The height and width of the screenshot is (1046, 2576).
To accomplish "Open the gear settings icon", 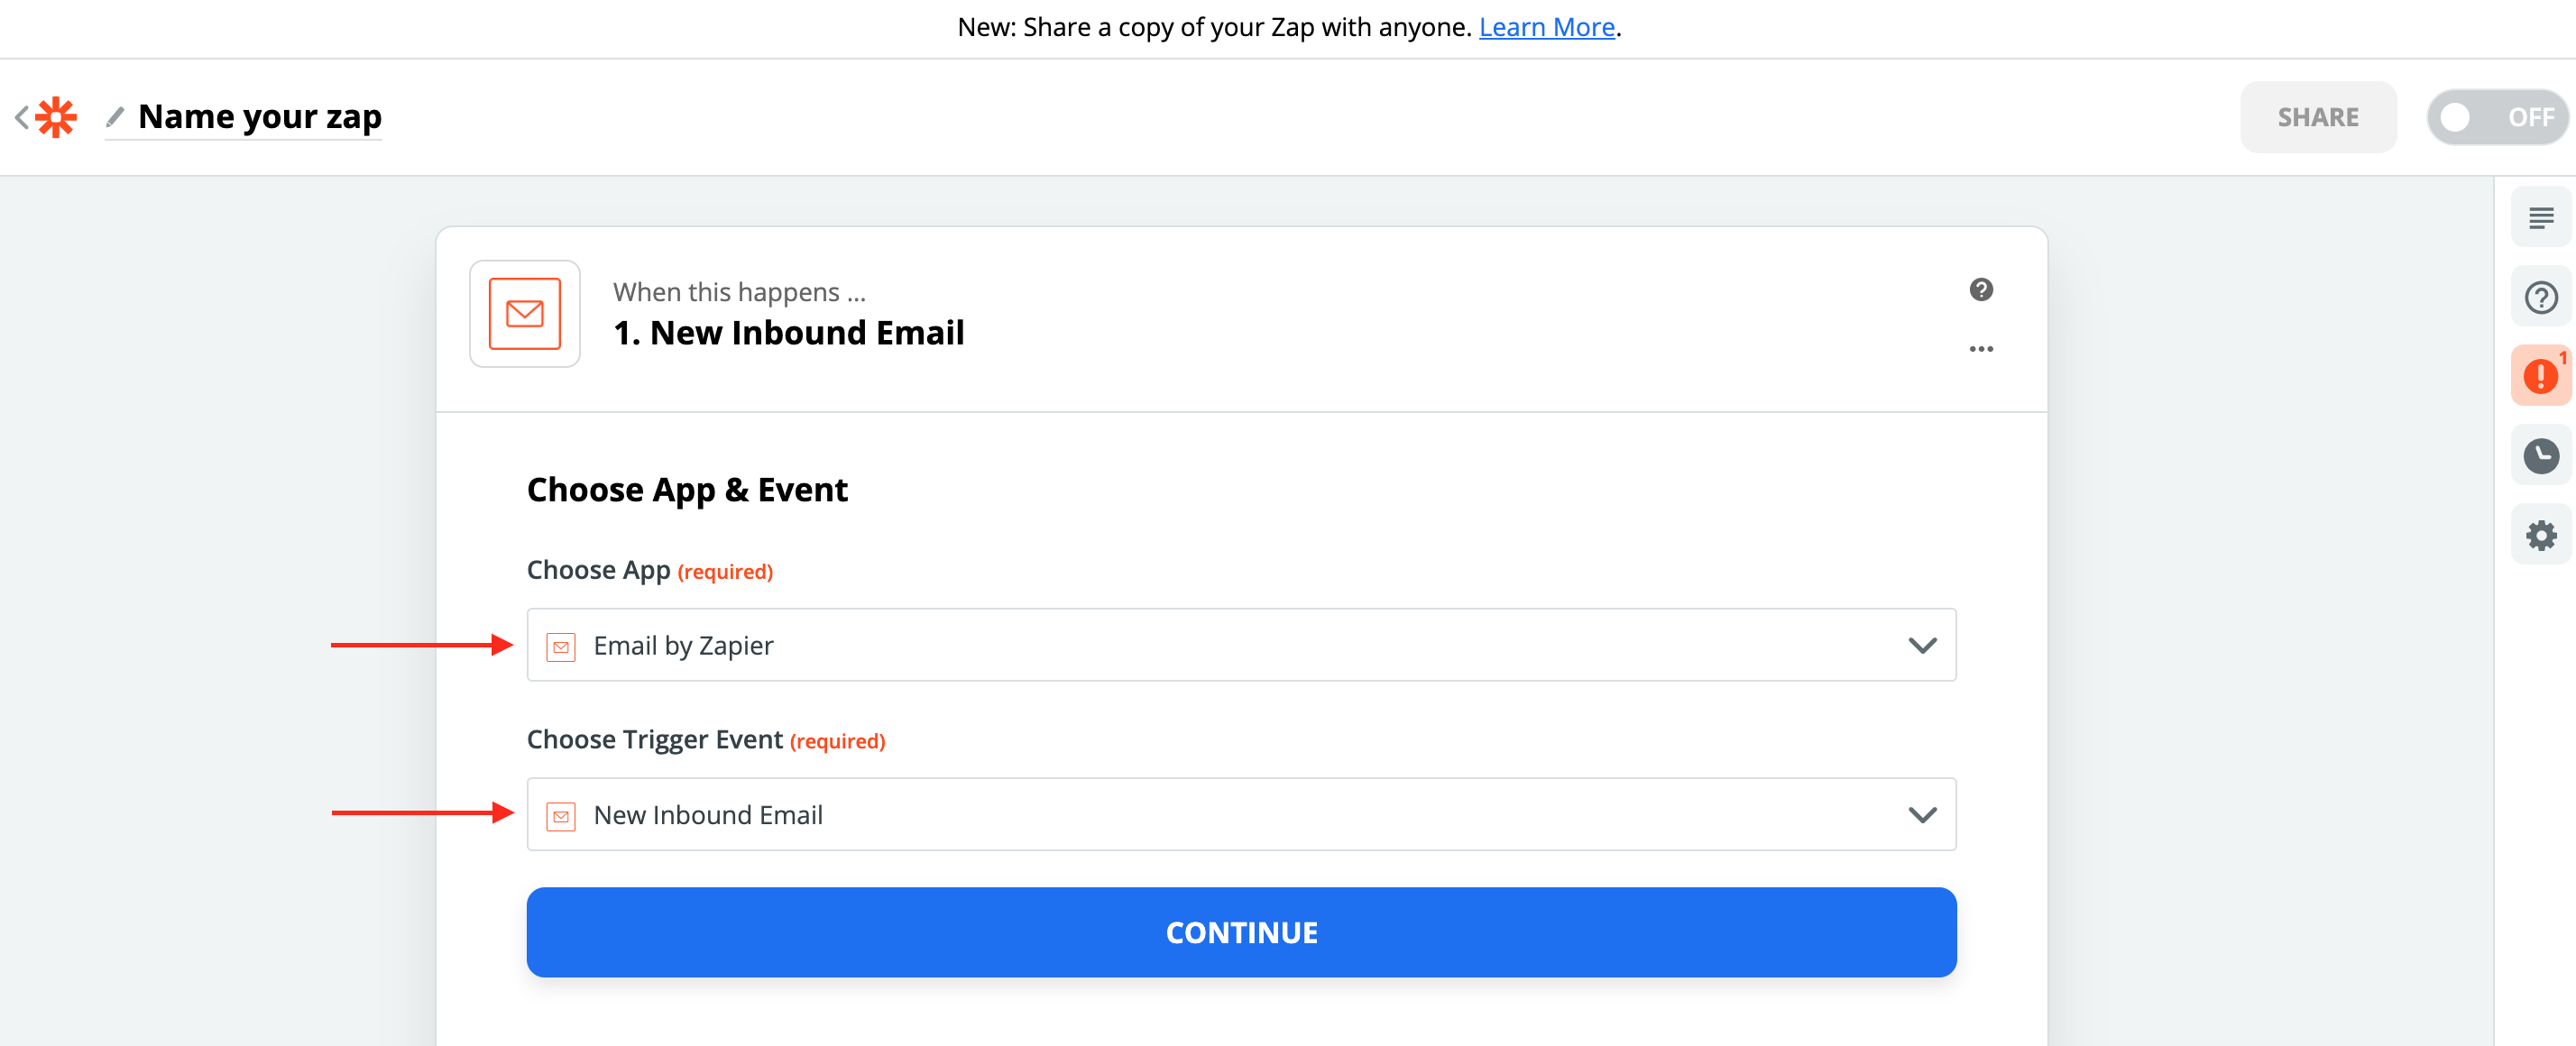I will pyautogui.click(x=2540, y=535).
